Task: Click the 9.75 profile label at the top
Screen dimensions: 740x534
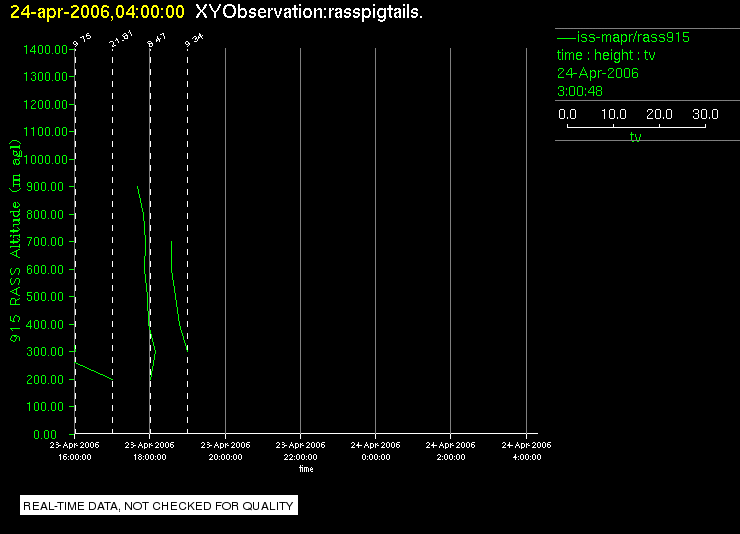Action: 82,41
